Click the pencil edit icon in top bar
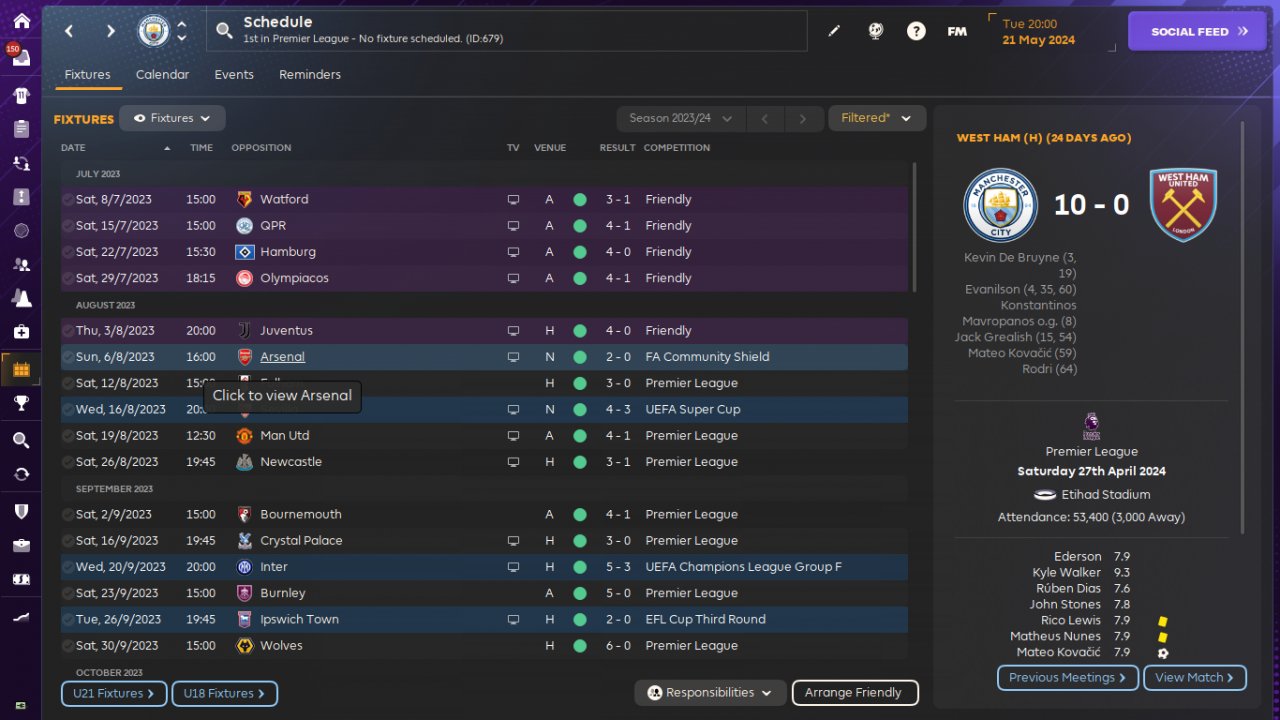Image resolution: width=1280 pixels, height=720 pixels. [834, 31]
